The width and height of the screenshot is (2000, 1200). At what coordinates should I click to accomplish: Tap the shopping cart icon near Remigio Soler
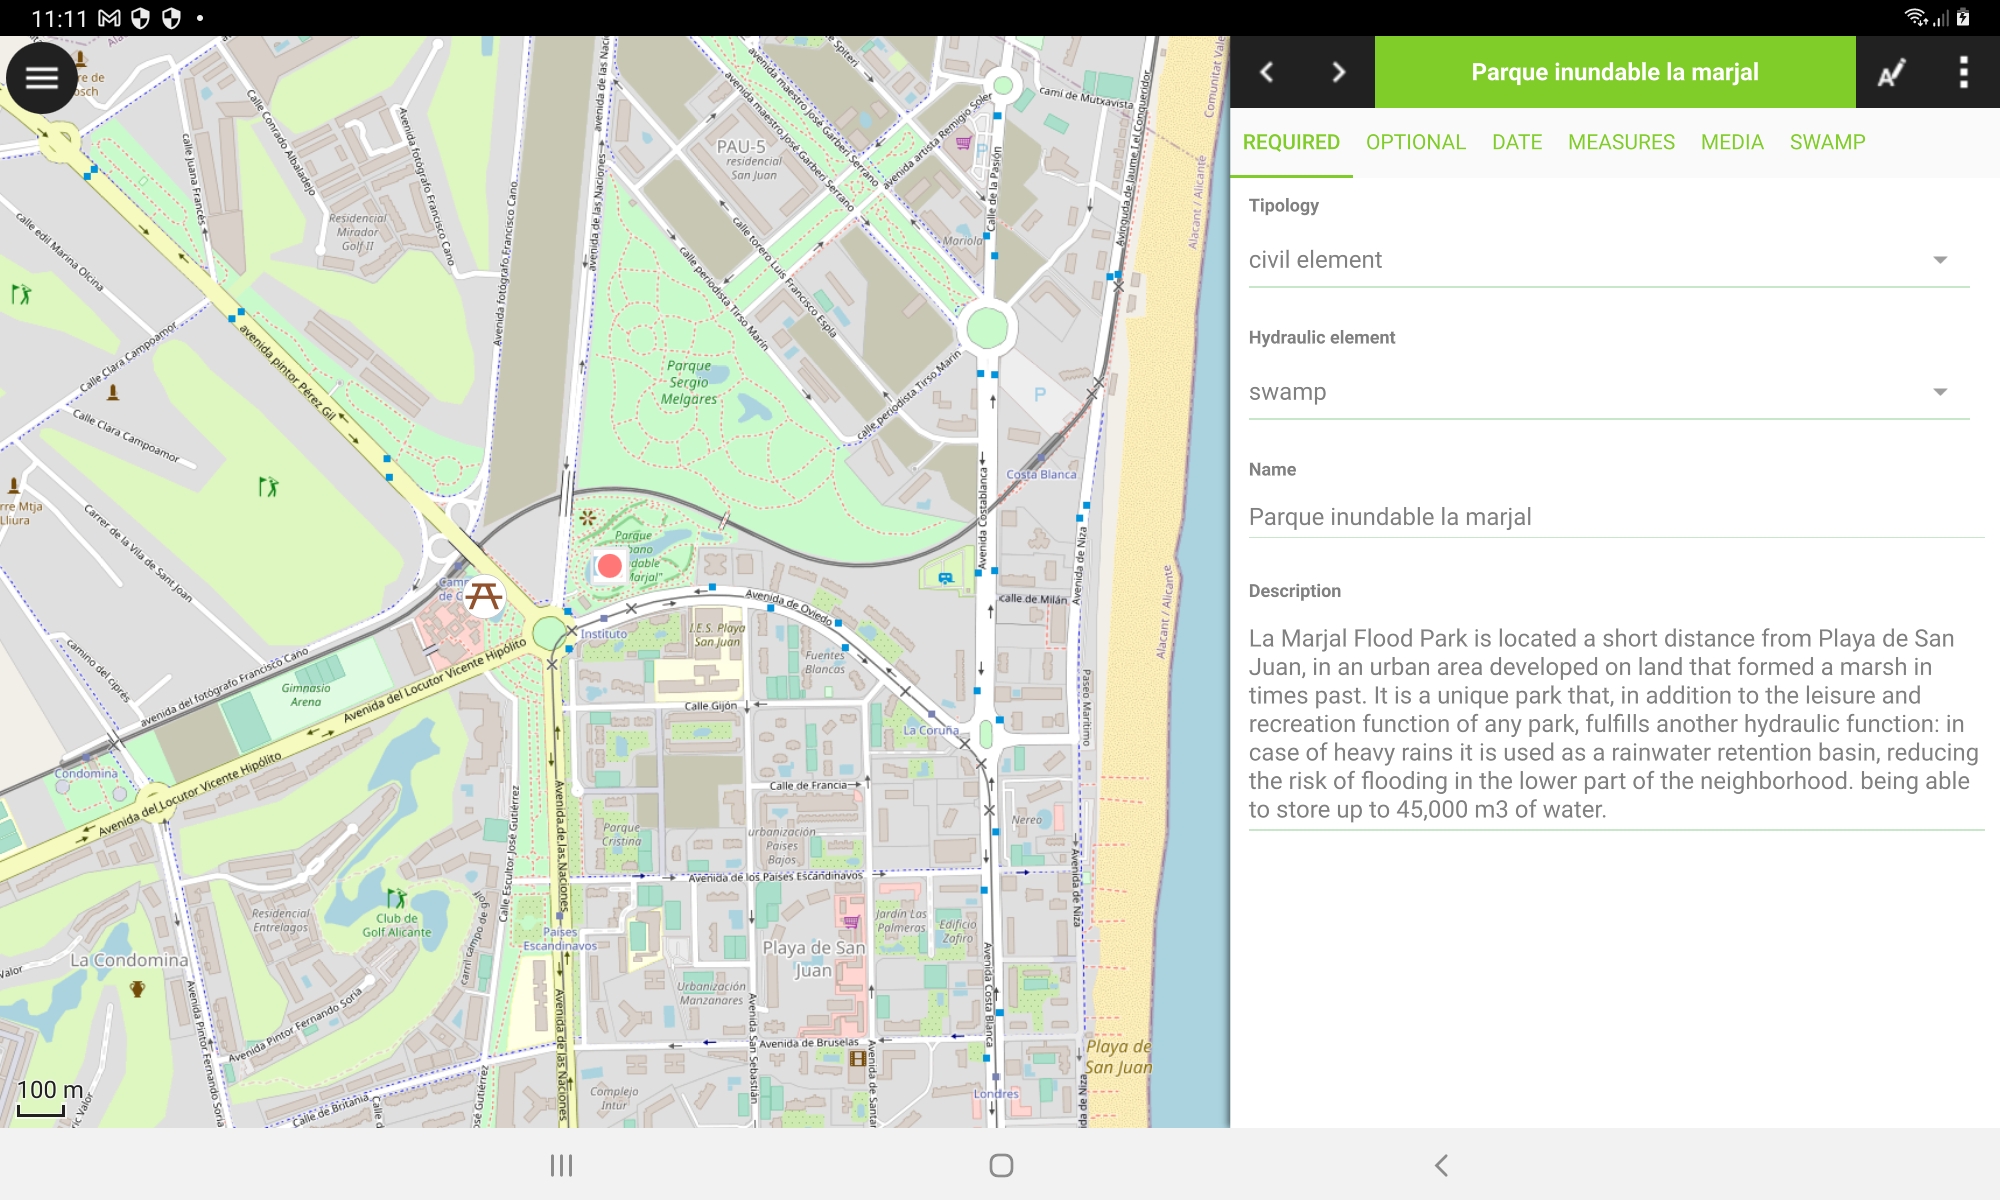(x=963, y=143)
